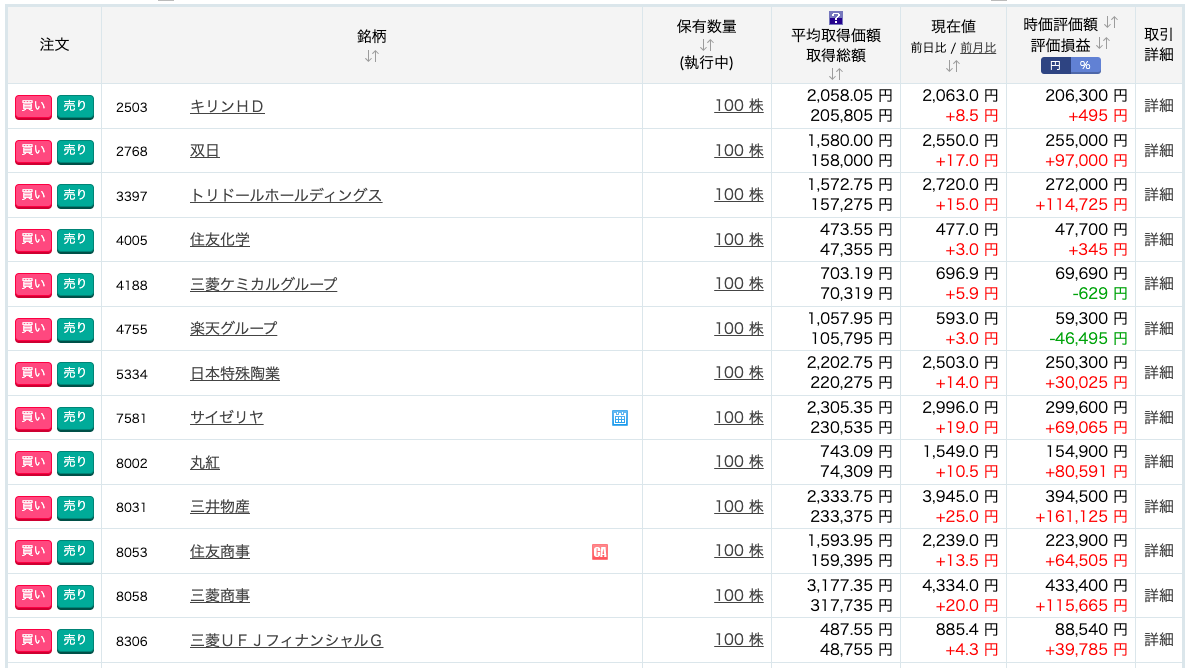Screen dimensions: 1187x668
Task: Open 詳細 for サイゼリヤ row
Action: point(1159,417)
